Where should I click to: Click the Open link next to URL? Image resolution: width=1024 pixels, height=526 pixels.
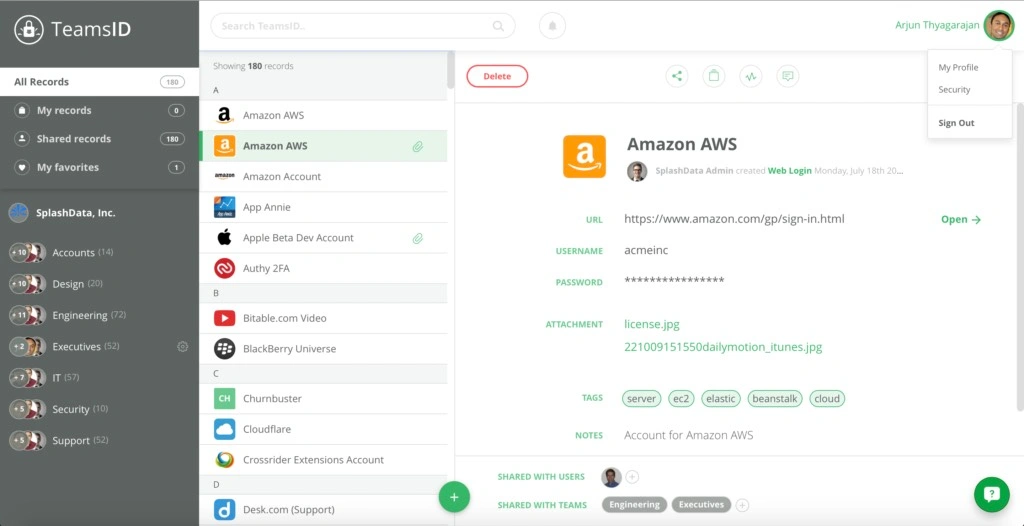click(x=961, y=220)
